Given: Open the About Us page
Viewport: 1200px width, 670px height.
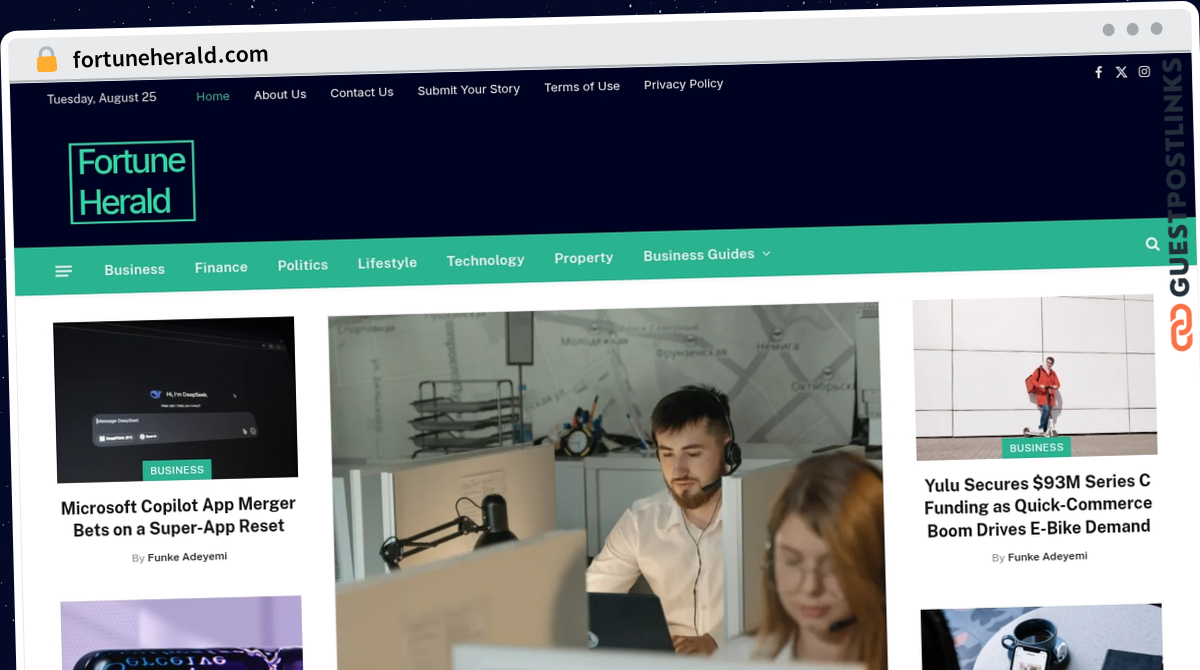Looking at the screenshot, I should coord(280,94).
